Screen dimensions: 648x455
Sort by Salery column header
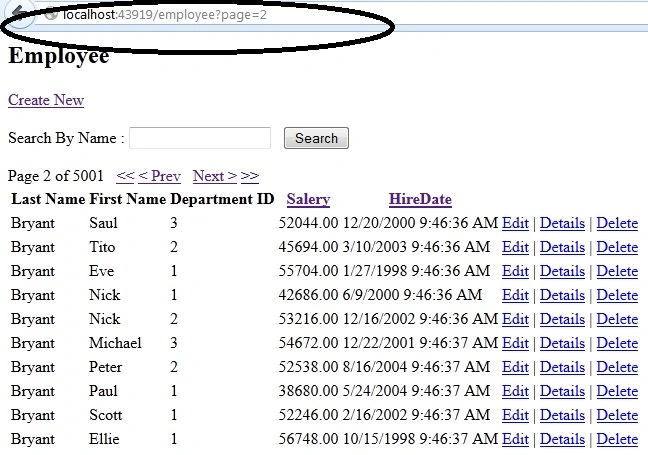(x=308, y=199)
